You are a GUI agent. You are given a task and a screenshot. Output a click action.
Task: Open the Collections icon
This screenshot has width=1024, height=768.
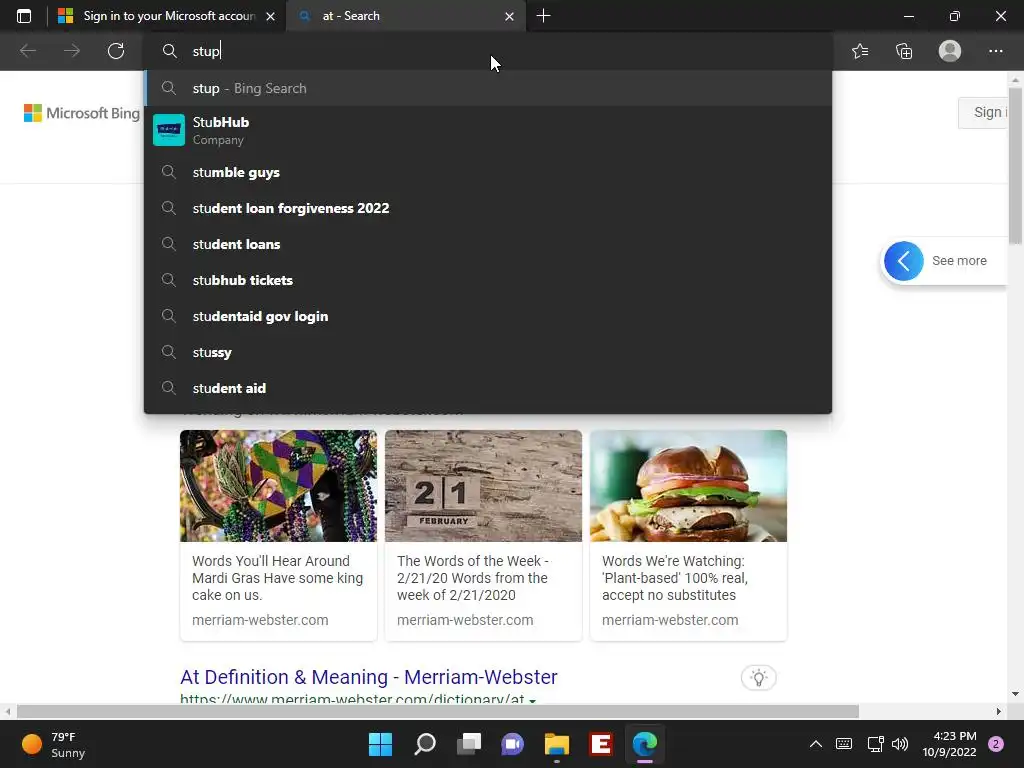(x=904, y=51)
